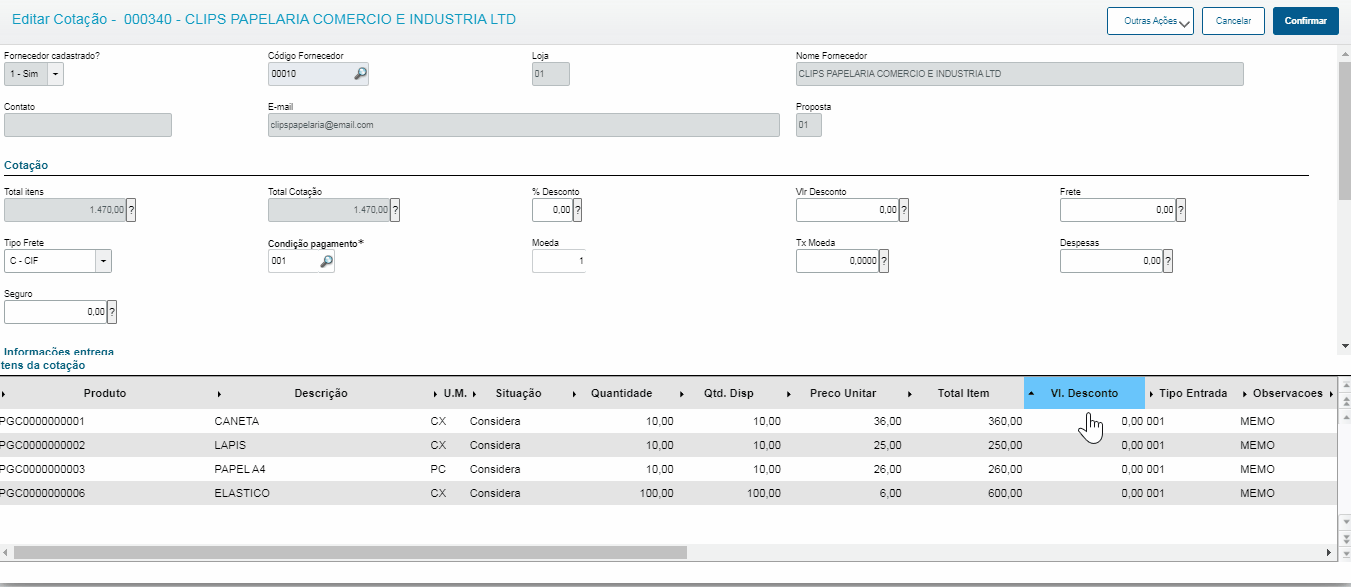Click the Informações entrega section heading
Viewport: 1351px width, 587px height.
pyautogui.click(x=59, y=352)
